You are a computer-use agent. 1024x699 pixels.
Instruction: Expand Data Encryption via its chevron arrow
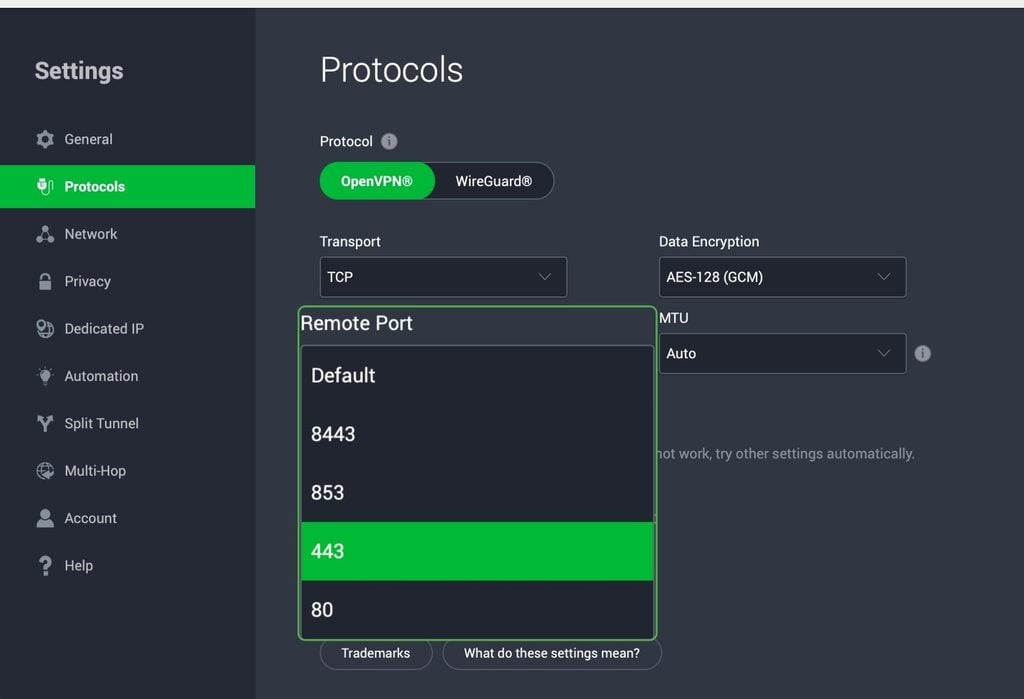click(884, 277)
